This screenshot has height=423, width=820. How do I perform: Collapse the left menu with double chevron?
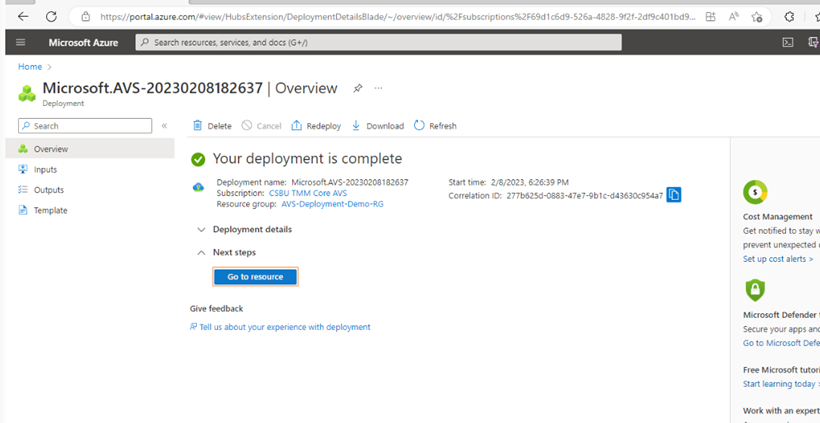[164, 125]
